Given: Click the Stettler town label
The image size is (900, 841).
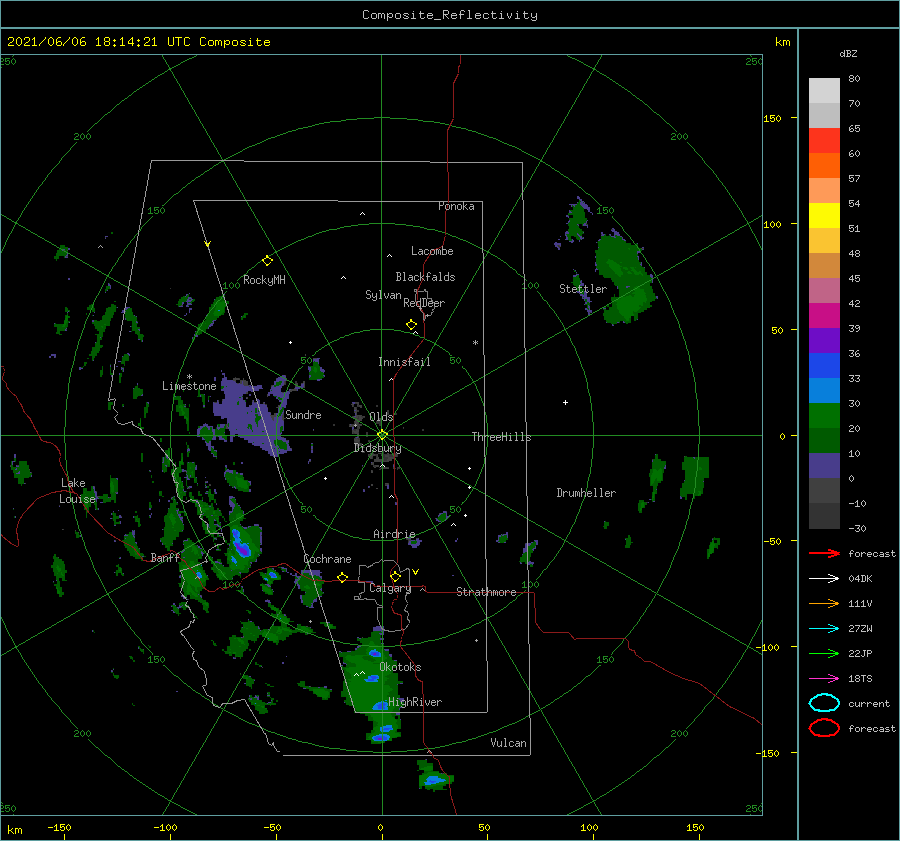Looking at the screenshot, I should (x=583, y=289).
